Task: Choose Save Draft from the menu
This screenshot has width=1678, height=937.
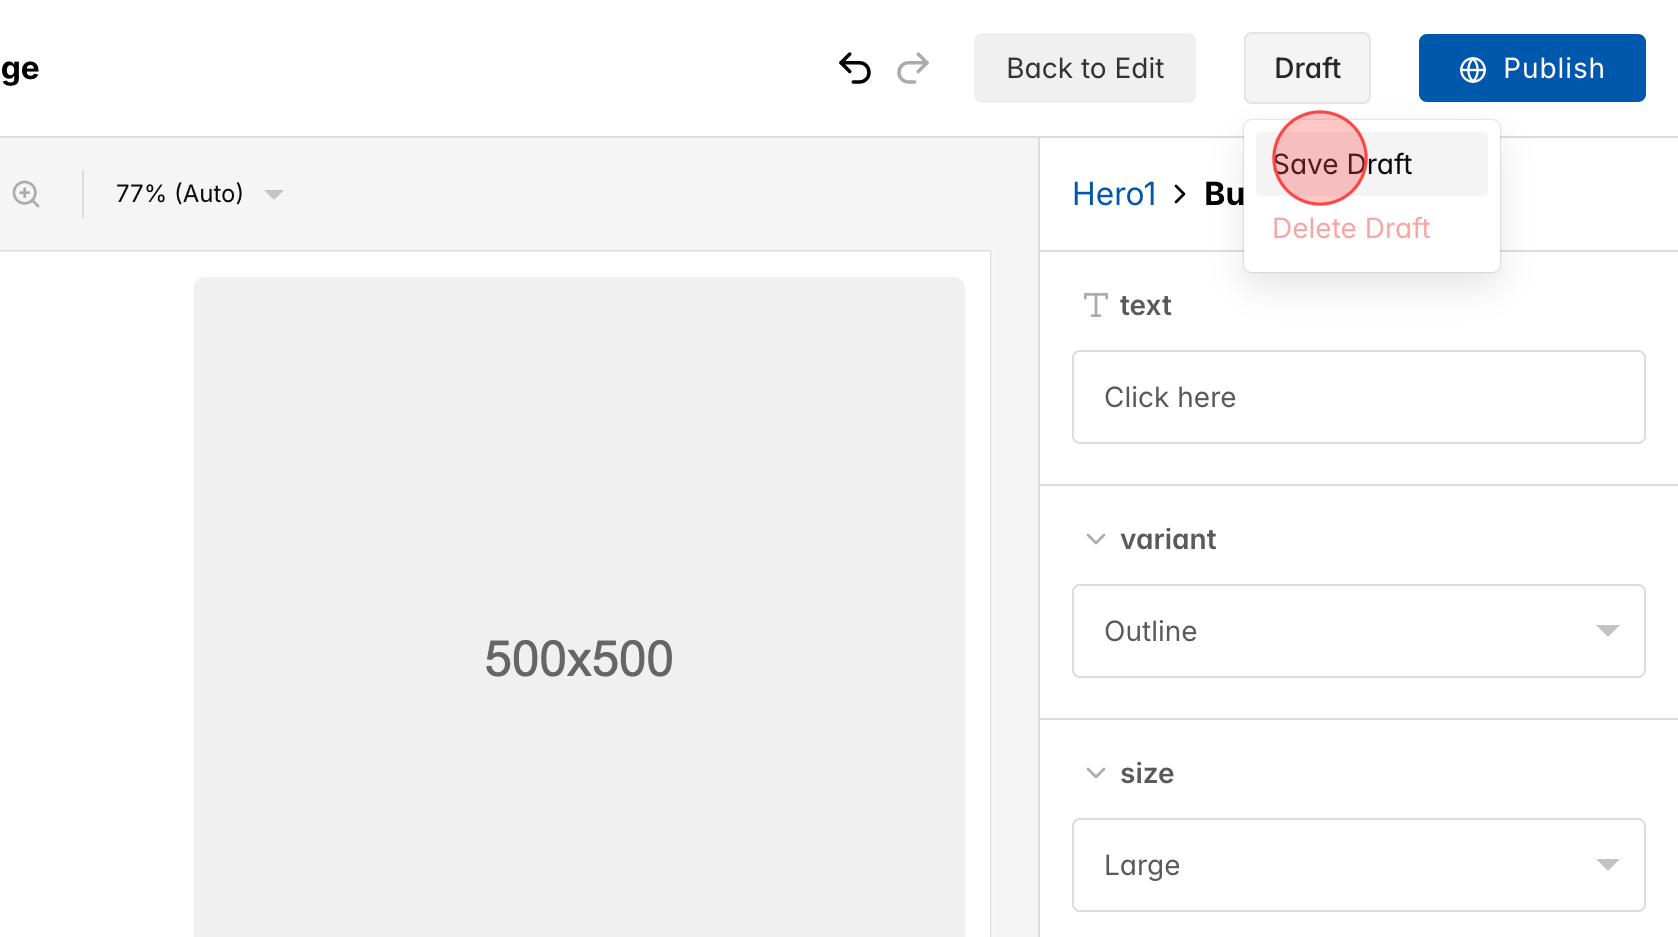Action: pos(1342,164)
